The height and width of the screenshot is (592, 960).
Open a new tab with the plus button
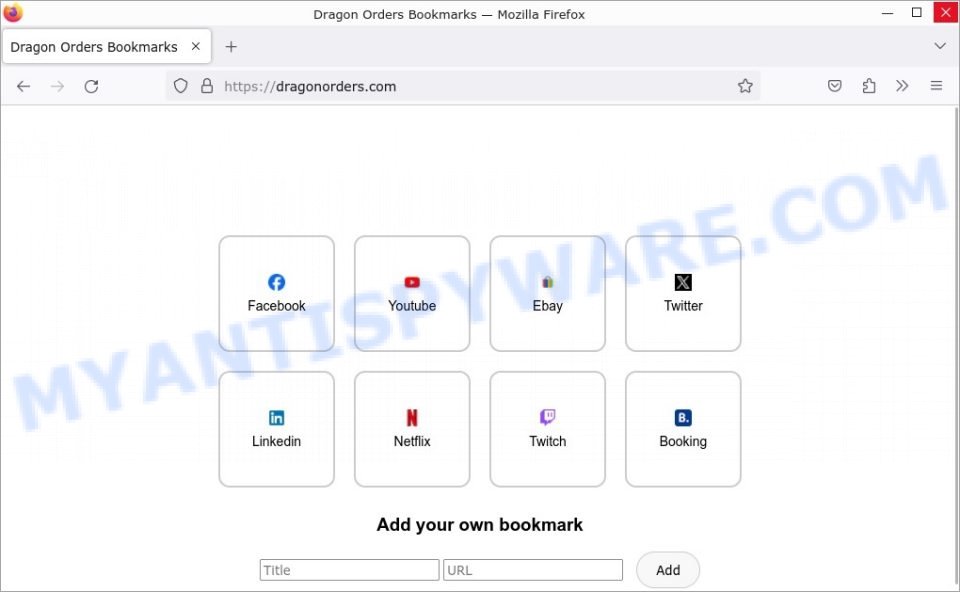pos(231,47)
